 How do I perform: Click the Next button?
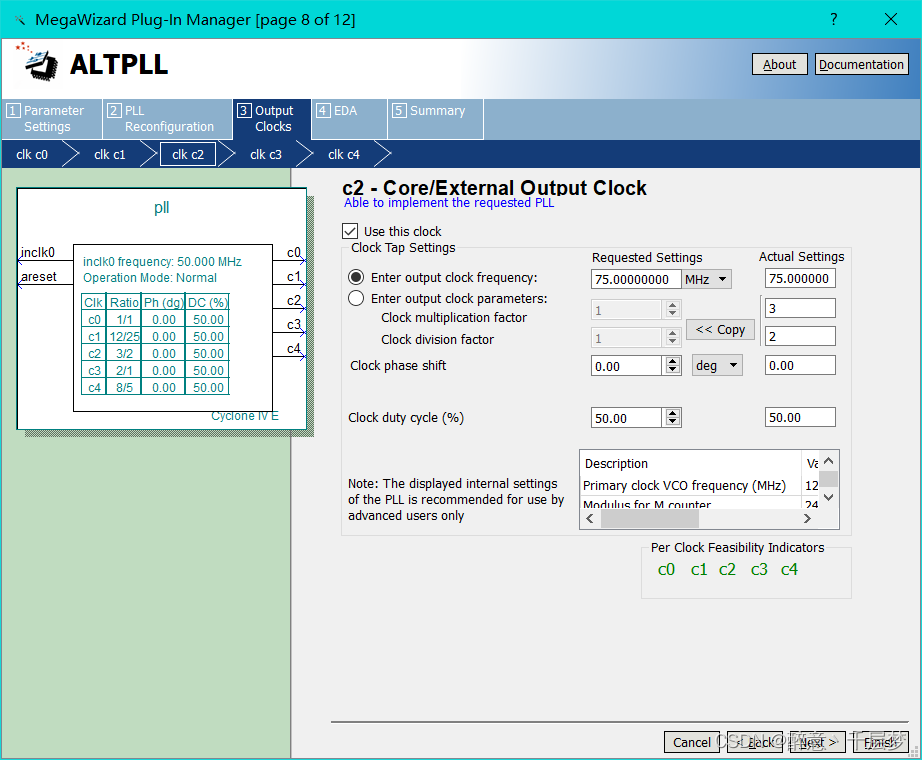(x=818, y=742)
